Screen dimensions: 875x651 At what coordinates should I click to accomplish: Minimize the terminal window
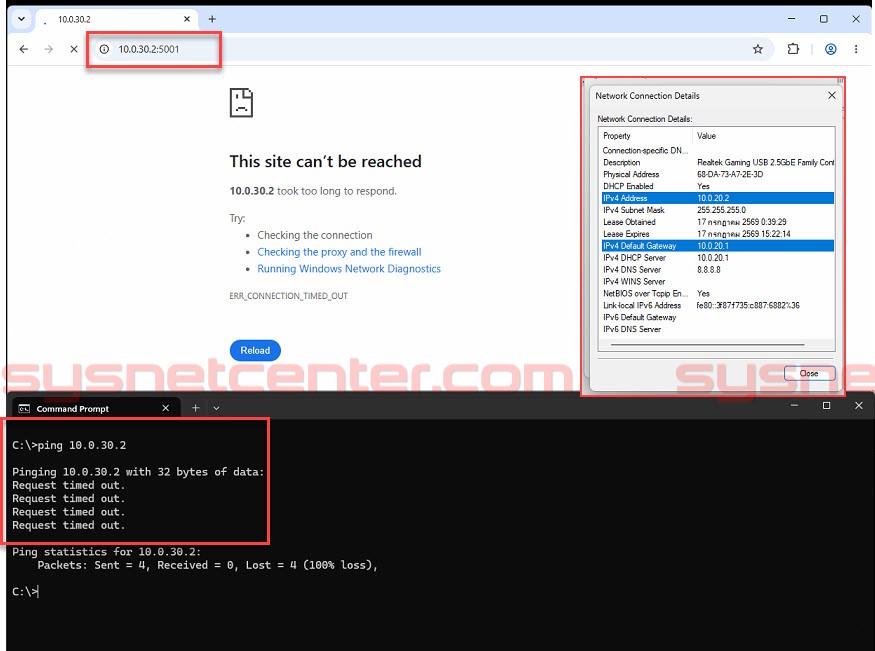pyautogui.click(x=794, y=406)
